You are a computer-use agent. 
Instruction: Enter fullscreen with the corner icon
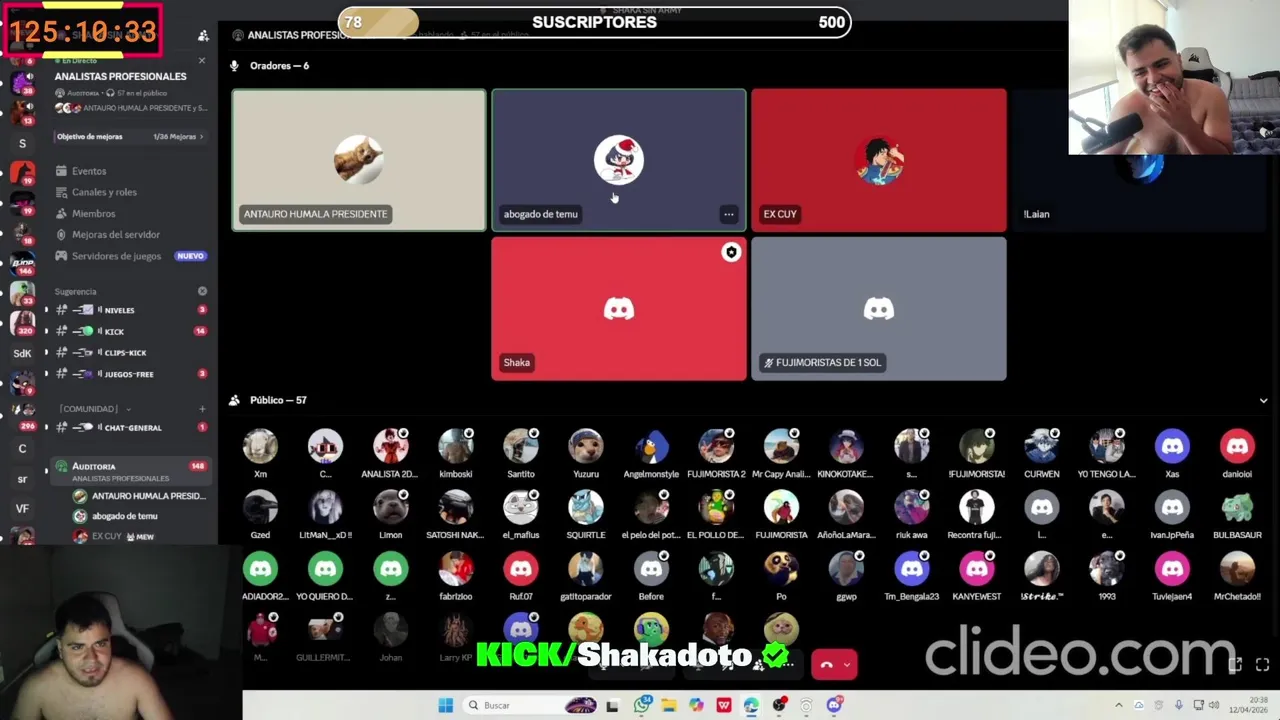1262,664
